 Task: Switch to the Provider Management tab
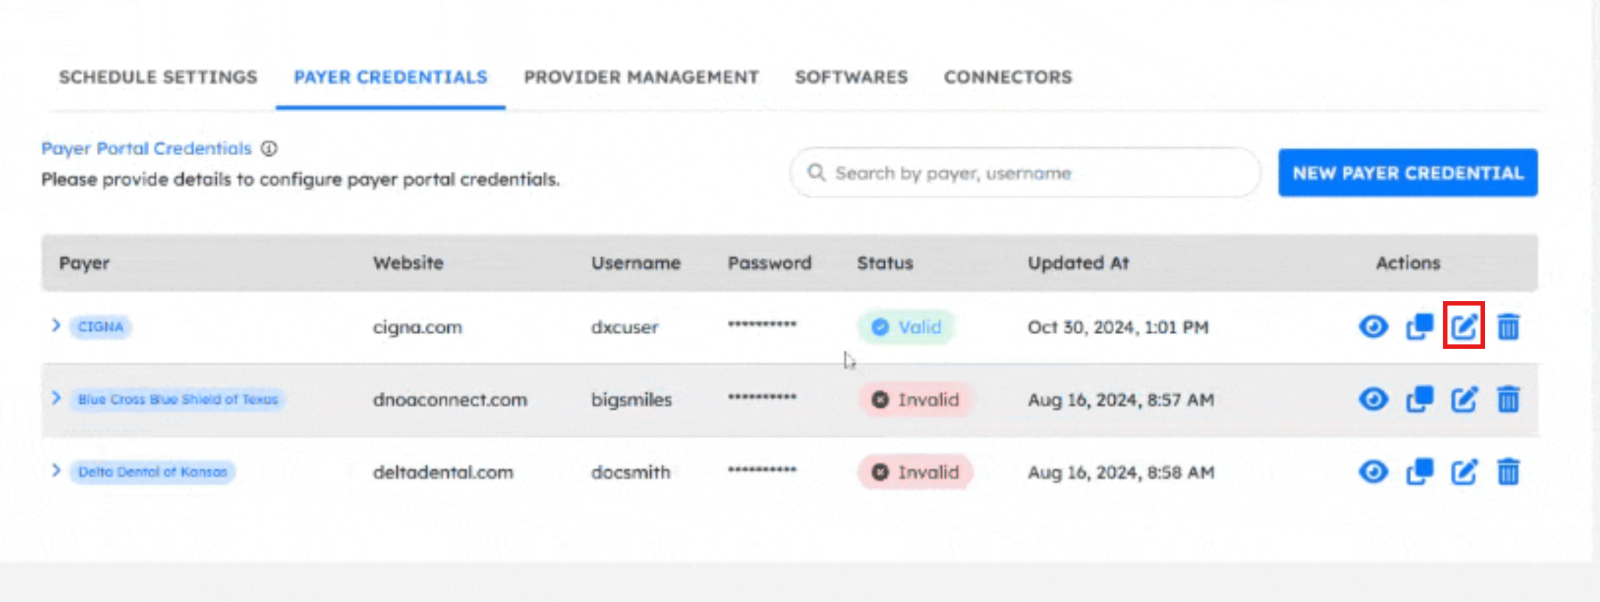(x=641, y=77)
